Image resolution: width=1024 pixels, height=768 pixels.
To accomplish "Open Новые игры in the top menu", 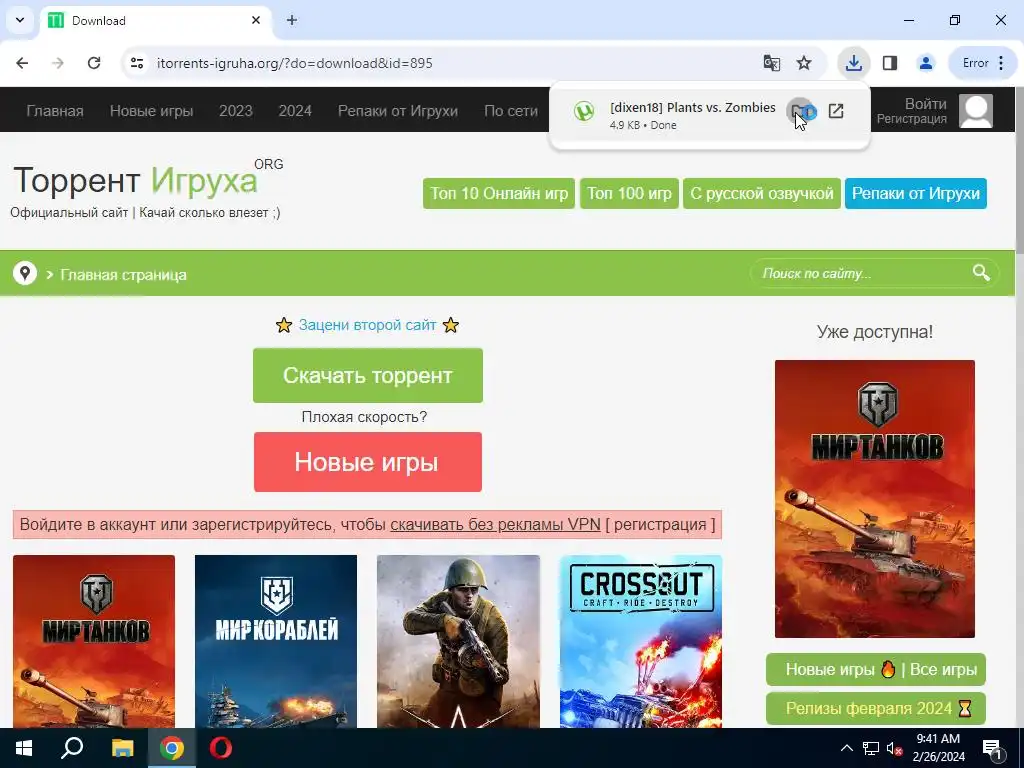I will [152, 111].
